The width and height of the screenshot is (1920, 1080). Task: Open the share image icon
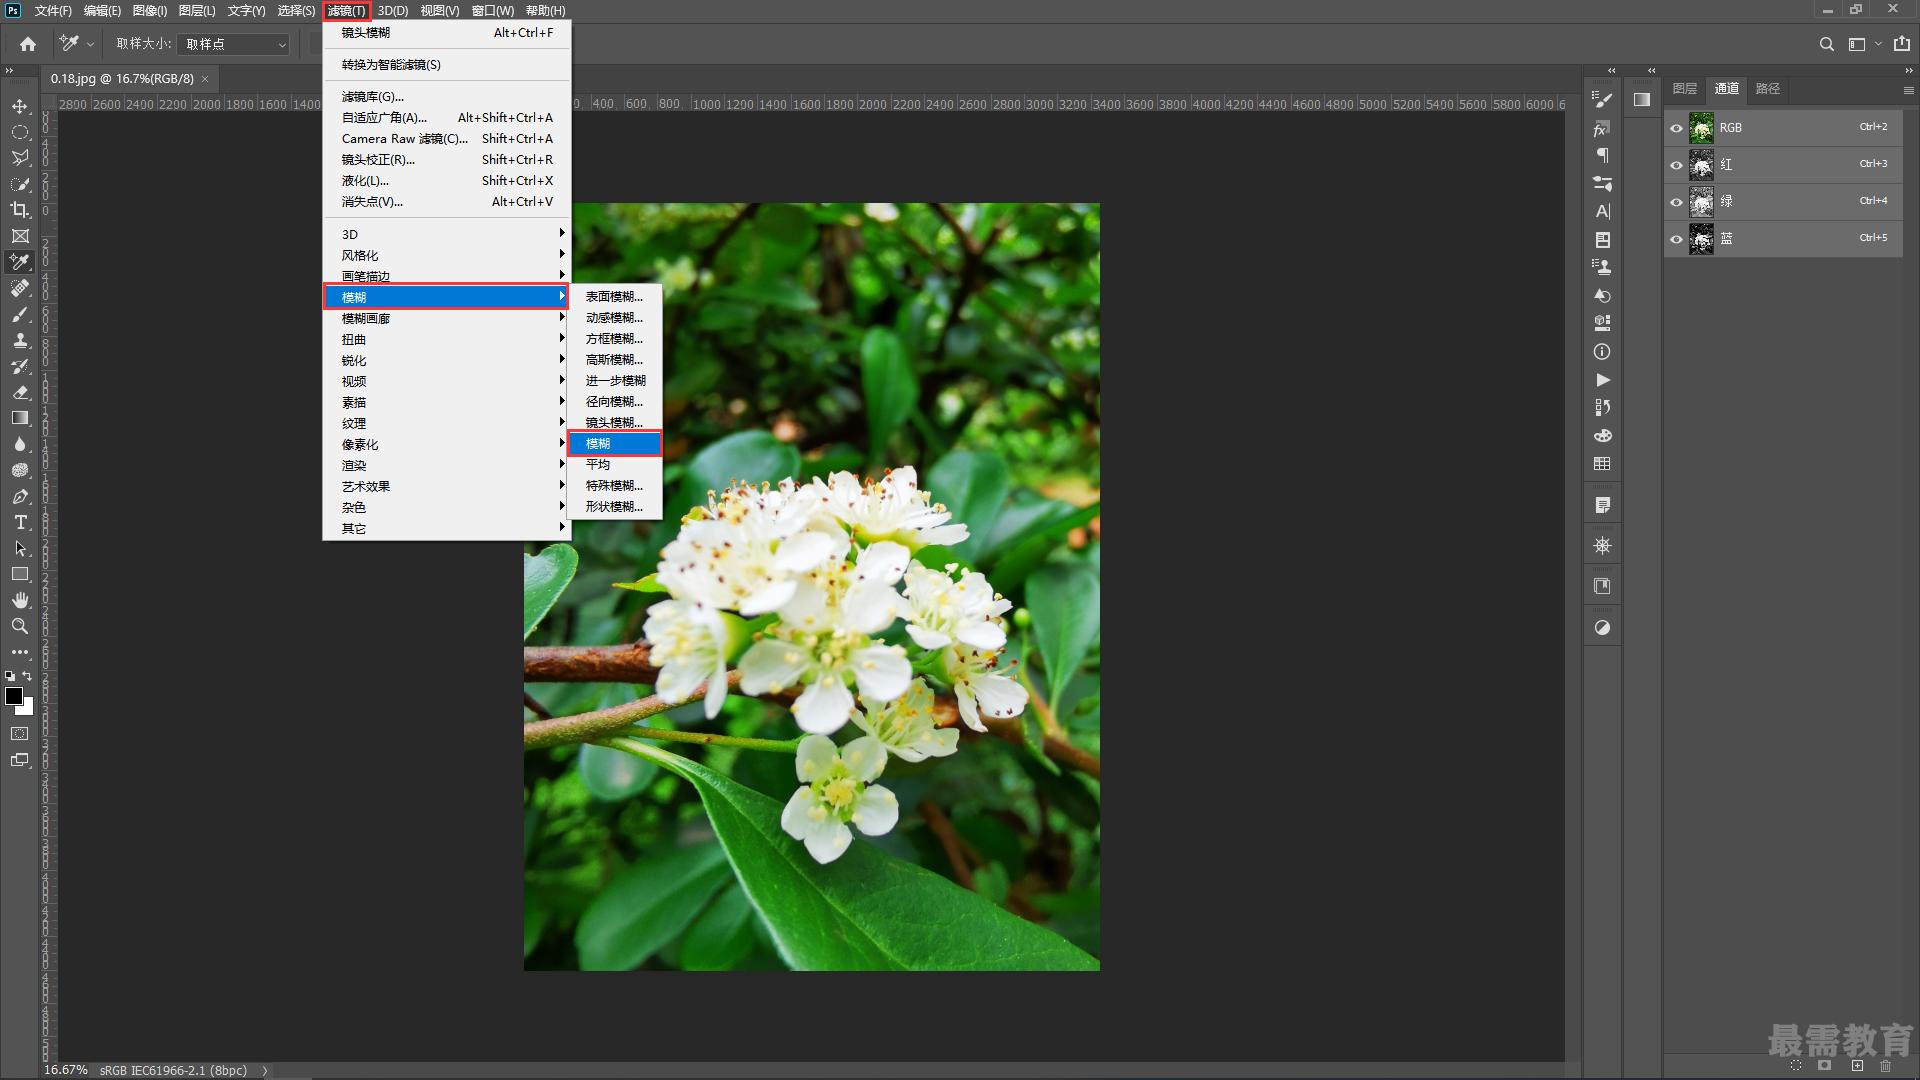[1902, 44]
